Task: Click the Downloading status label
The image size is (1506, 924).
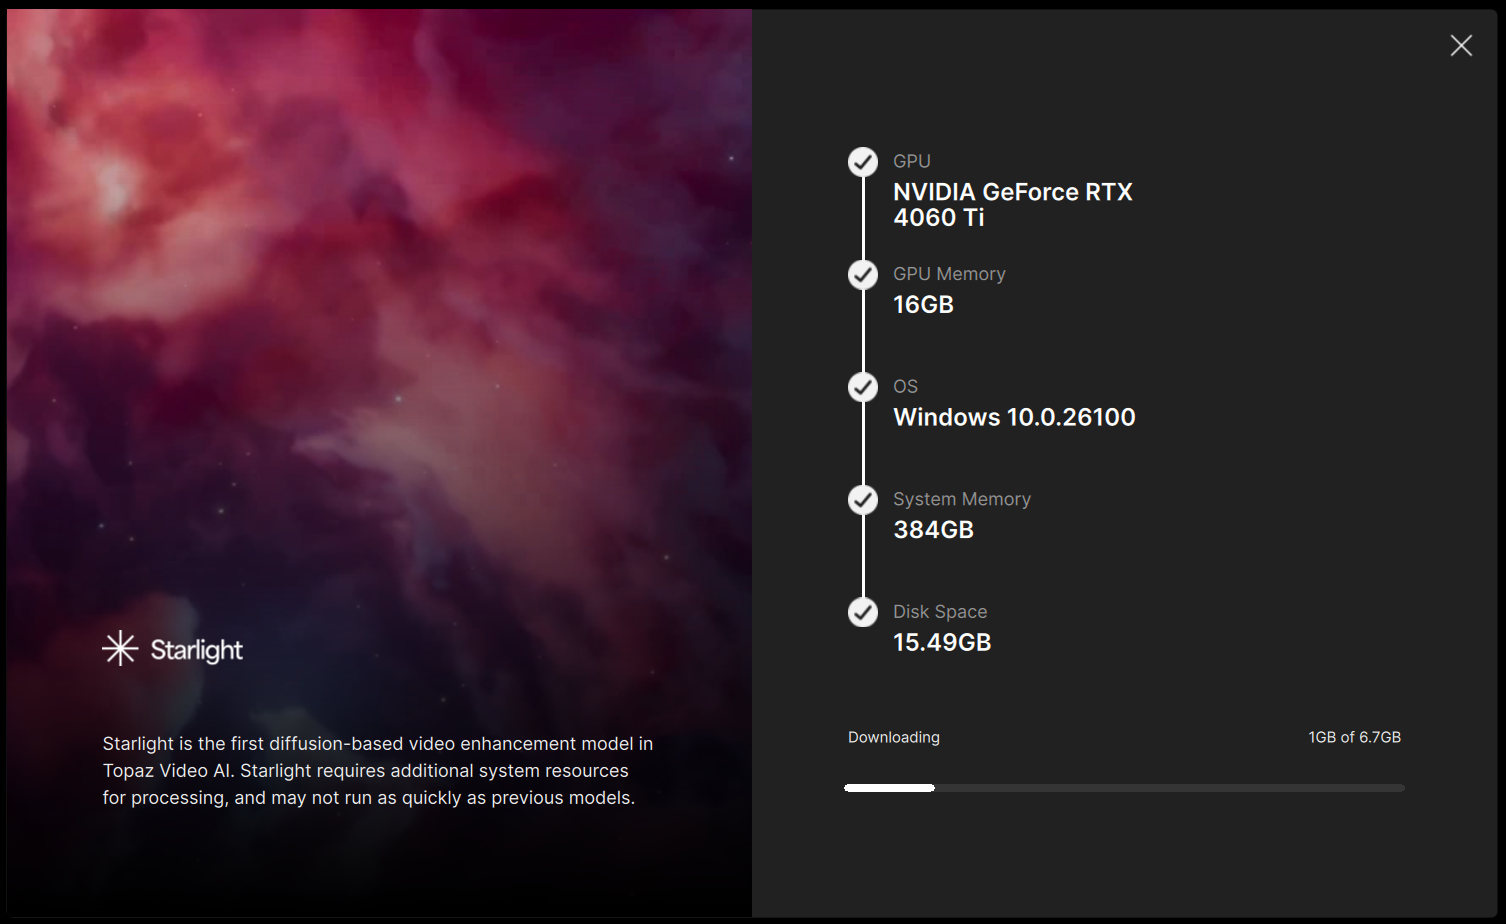Action: pos(894,737)
